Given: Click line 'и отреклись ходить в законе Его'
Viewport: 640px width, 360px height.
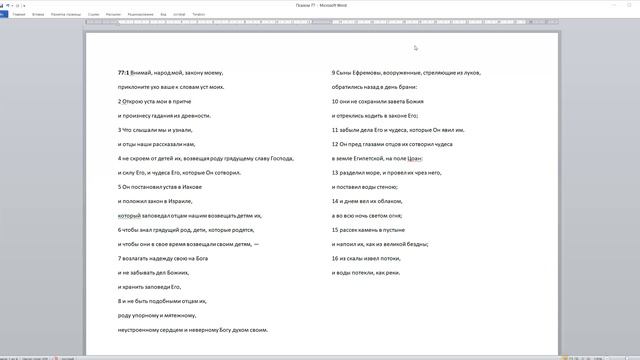Looking at the screenshot, I should (375, 116).
